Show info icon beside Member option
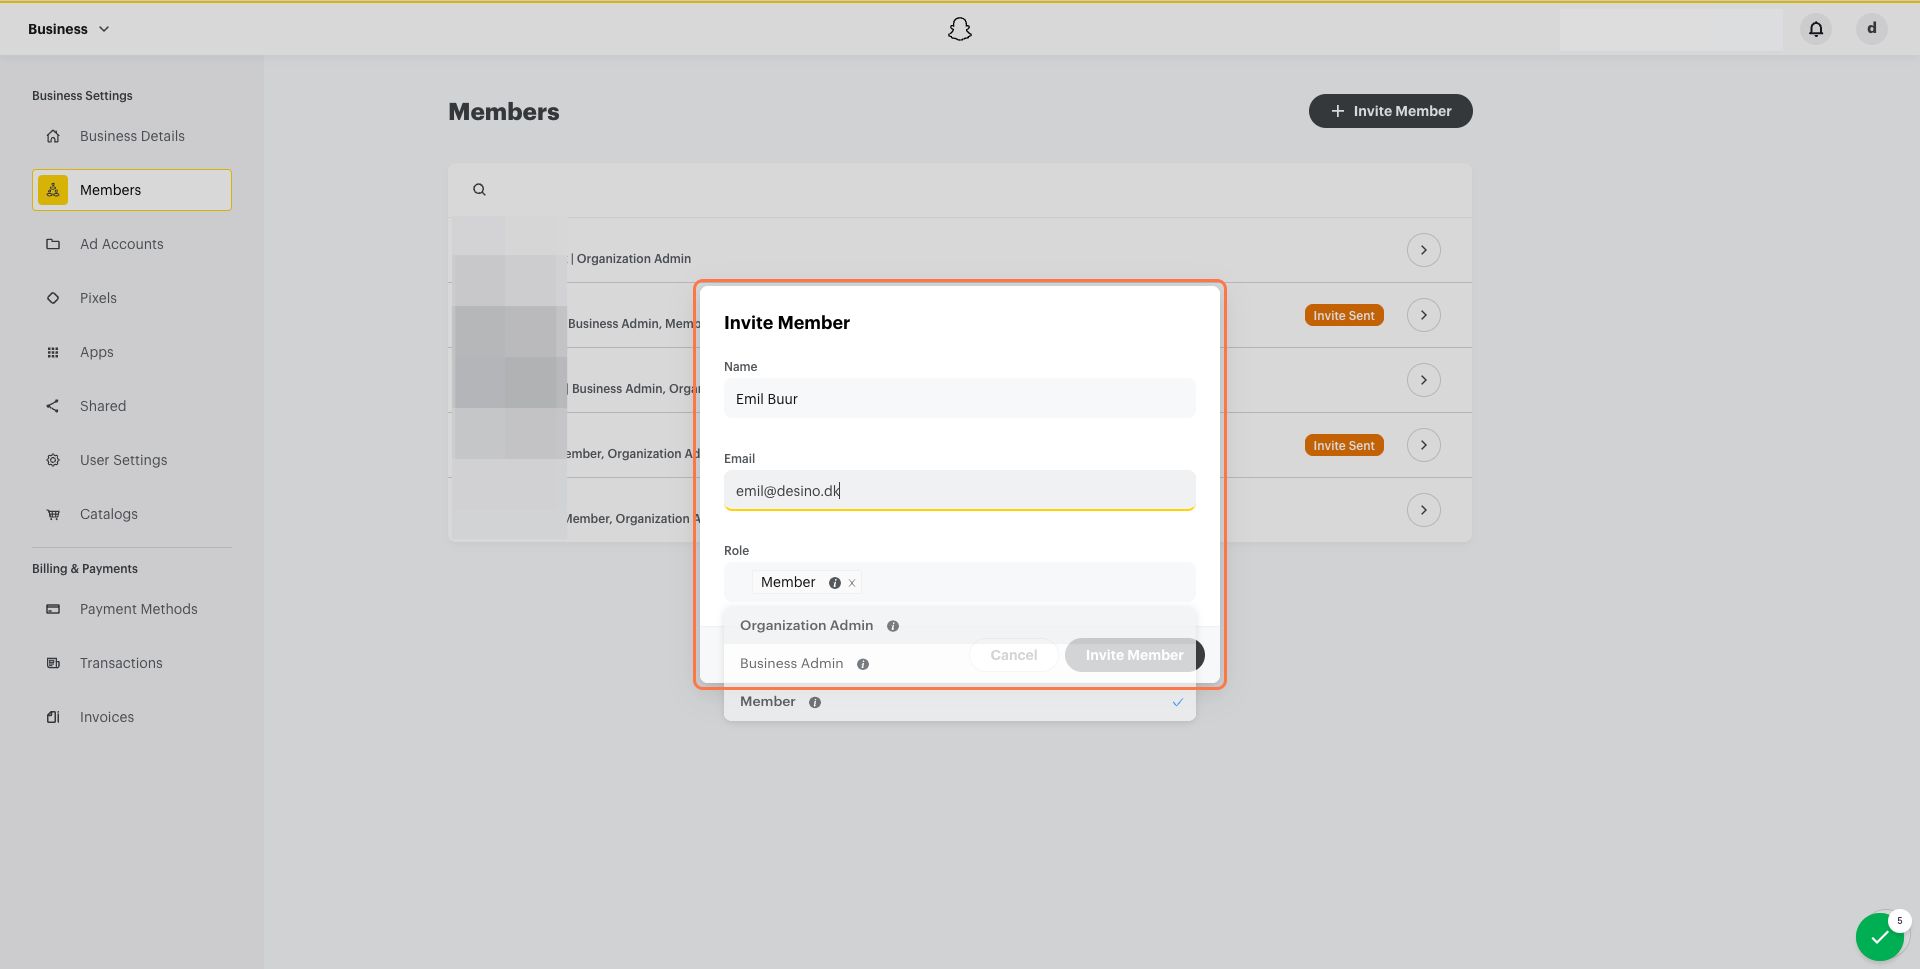 (x=815, y=702)
